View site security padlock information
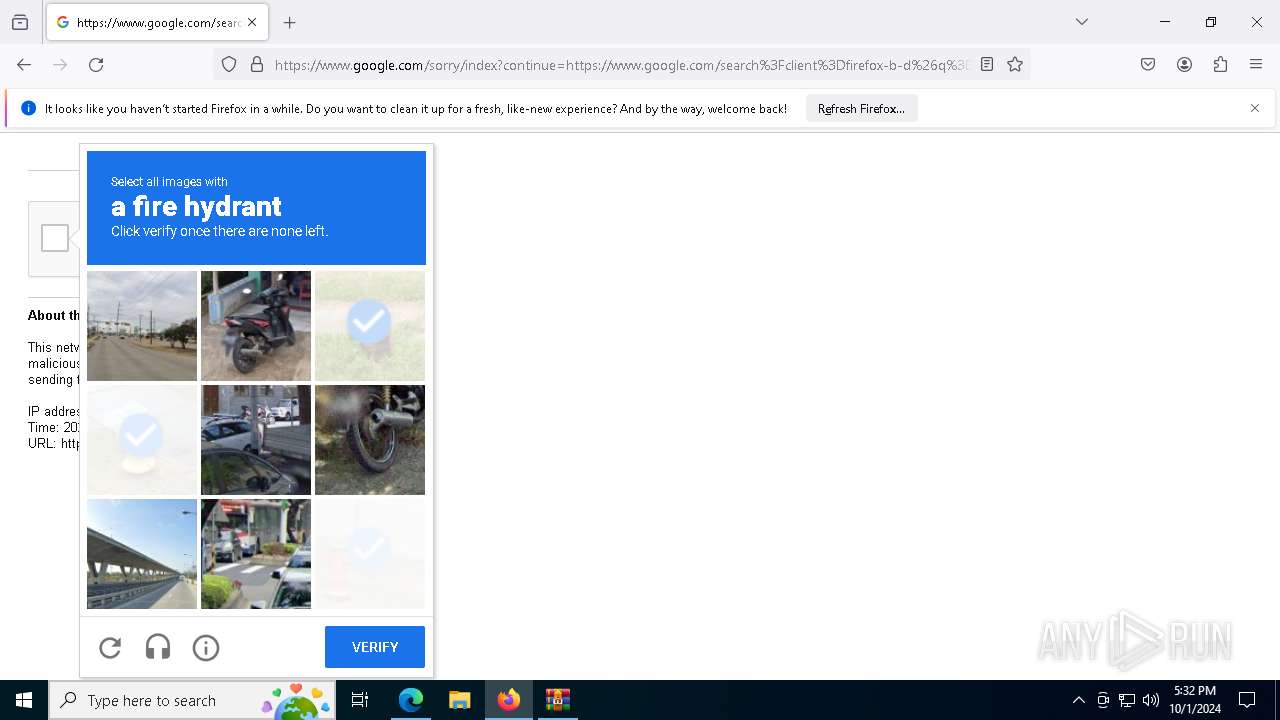The height and width of the screenshot is (720, 1280). [x=257, y=65]
